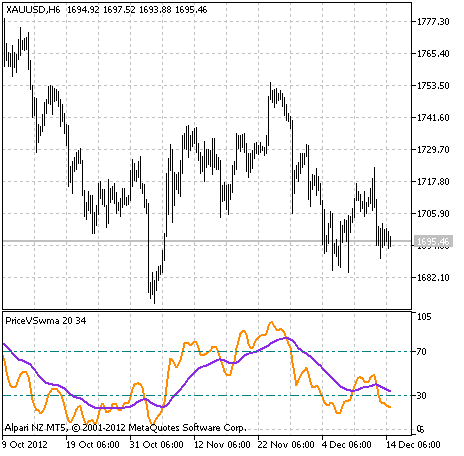Image resolution: width=464 pixels, height=456 pixels.
Task: Click the Alpari NZ MT5 copyright text
Action: point(126,428)
